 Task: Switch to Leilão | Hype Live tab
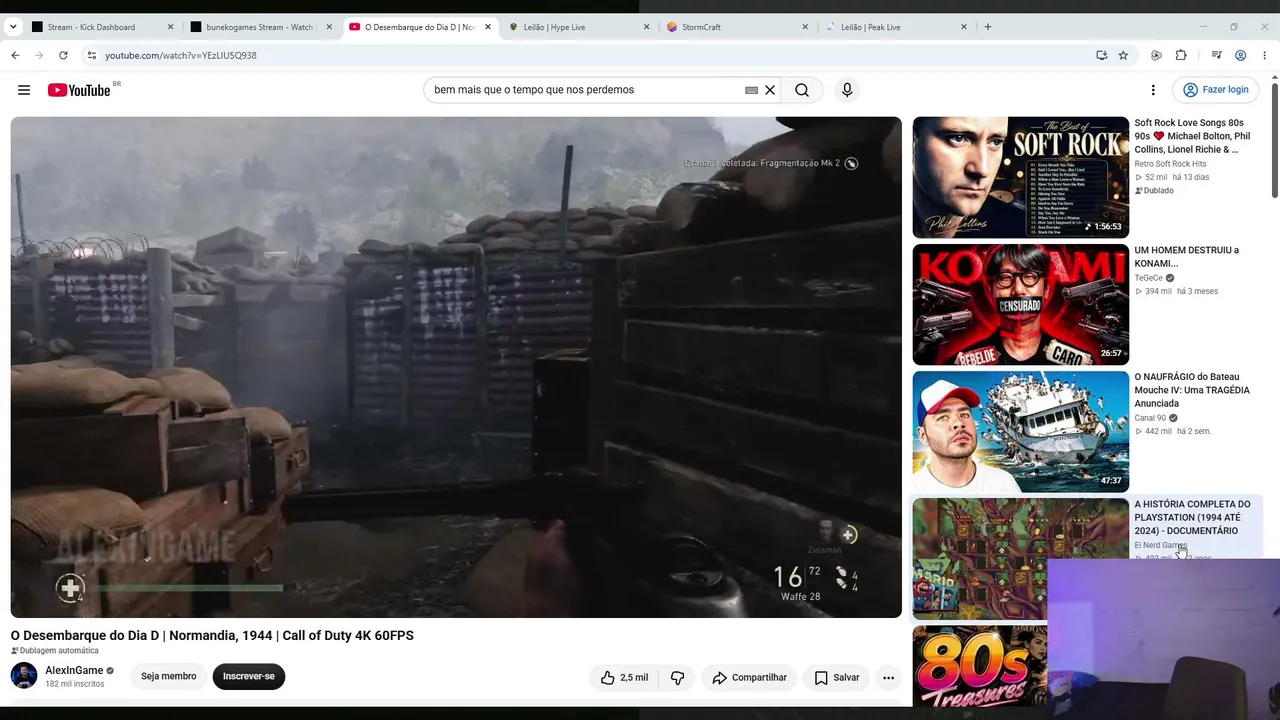click(578, 27)
